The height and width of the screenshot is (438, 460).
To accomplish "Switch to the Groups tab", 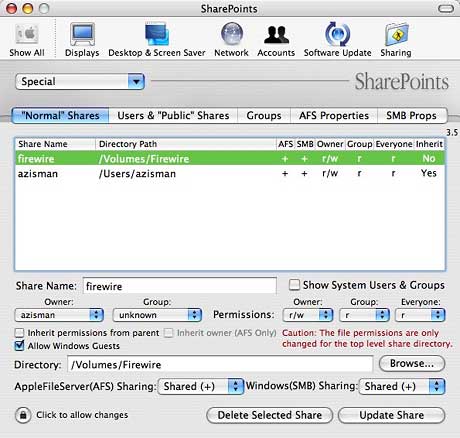I will click(264, 116).
